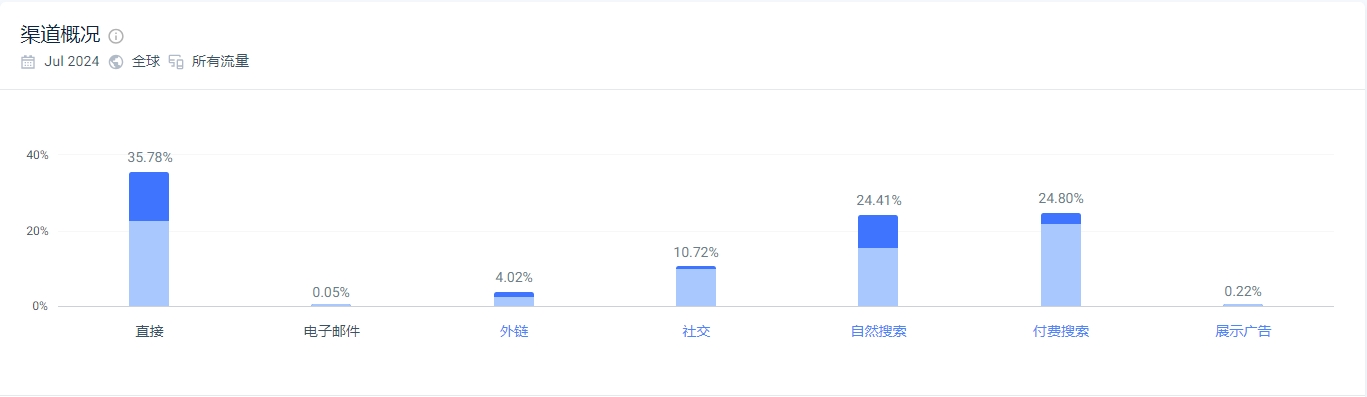Open the 社交 channel link
Viewport: 1367px width, 397px height.
(696, 331)
